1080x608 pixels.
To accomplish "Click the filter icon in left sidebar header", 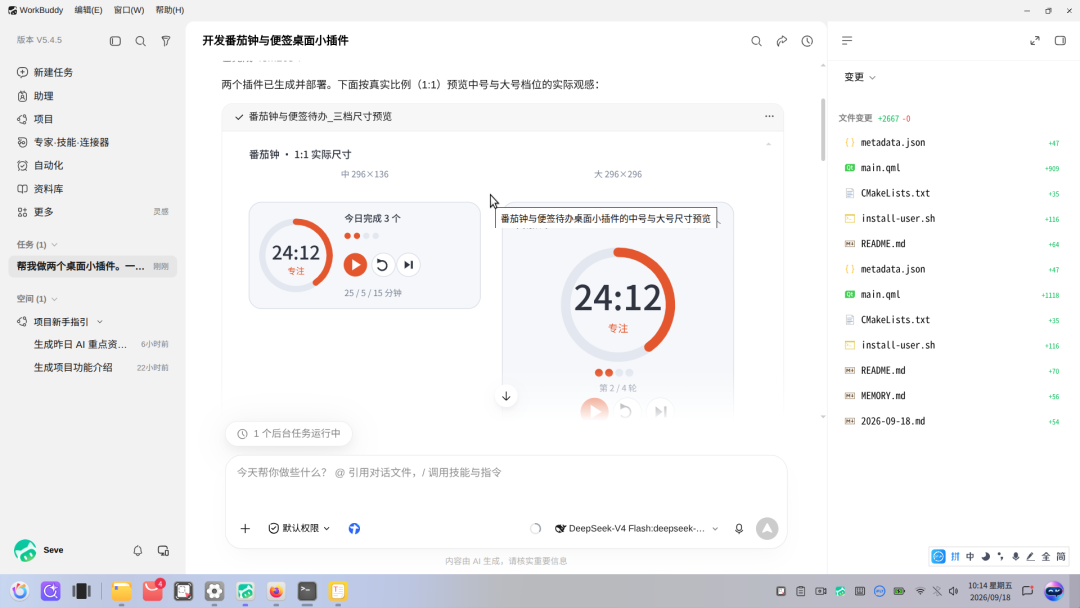I will click(166, 41).
